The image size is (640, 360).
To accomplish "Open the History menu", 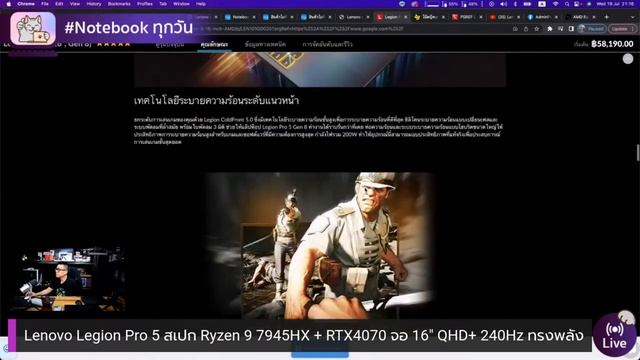I will pos(94,4).
